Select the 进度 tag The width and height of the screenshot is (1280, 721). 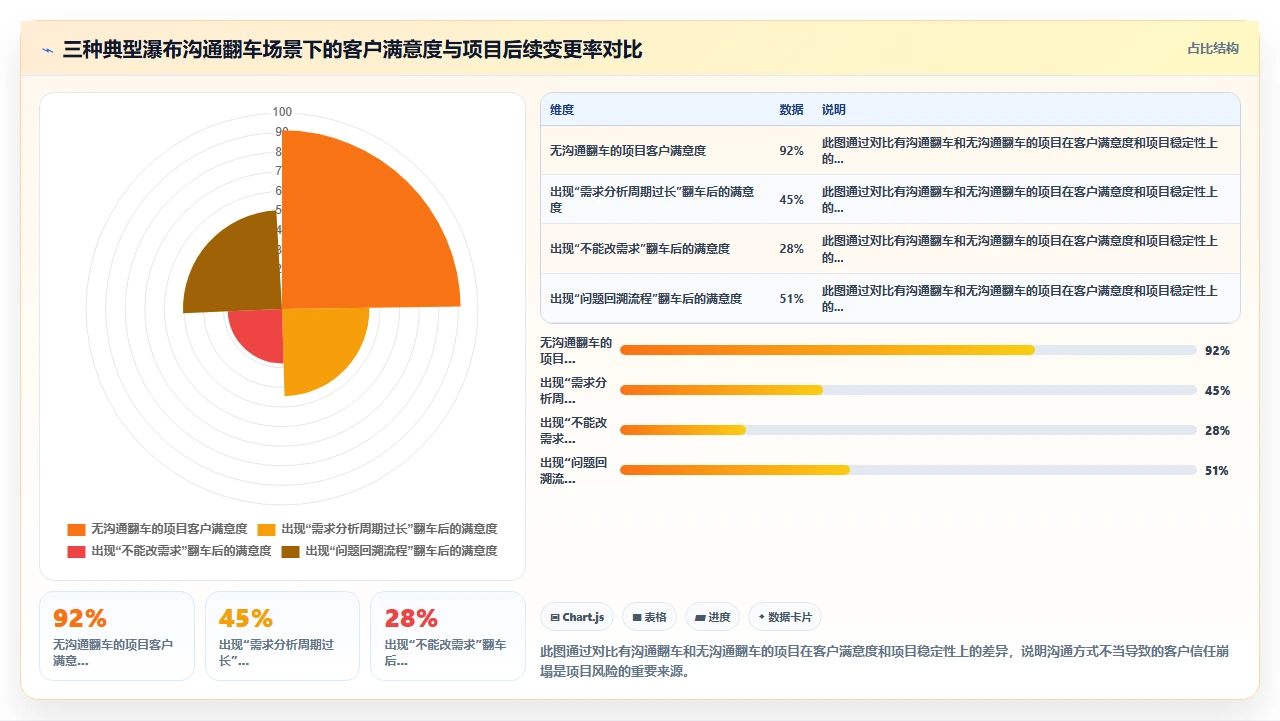(713, 618)
